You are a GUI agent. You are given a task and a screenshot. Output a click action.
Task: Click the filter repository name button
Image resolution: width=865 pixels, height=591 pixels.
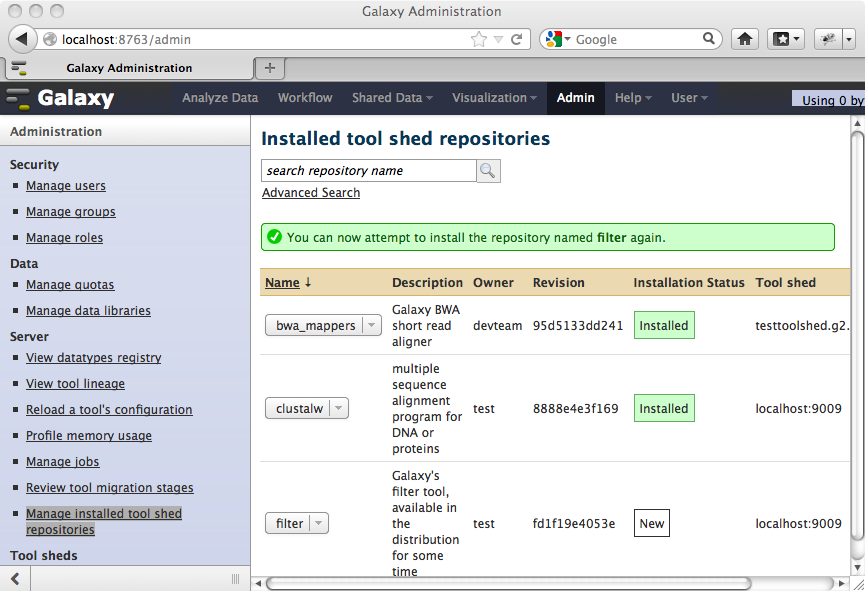pyautogui.click(x=289, y=523)
